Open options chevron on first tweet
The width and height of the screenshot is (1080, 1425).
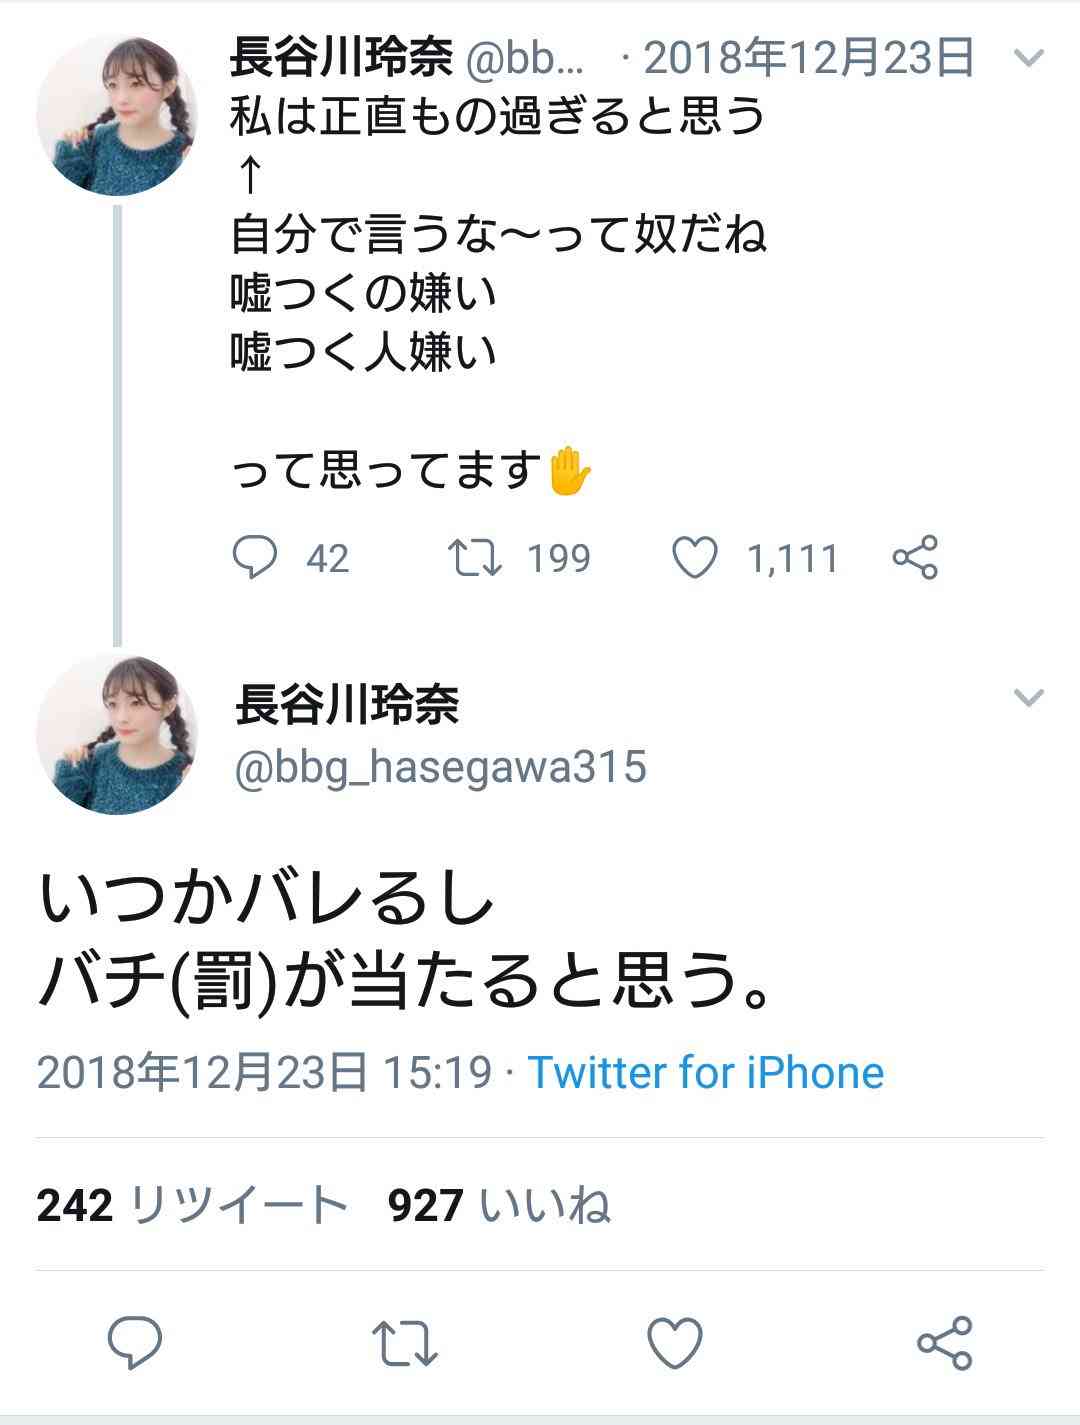[x=1028, y=58]
